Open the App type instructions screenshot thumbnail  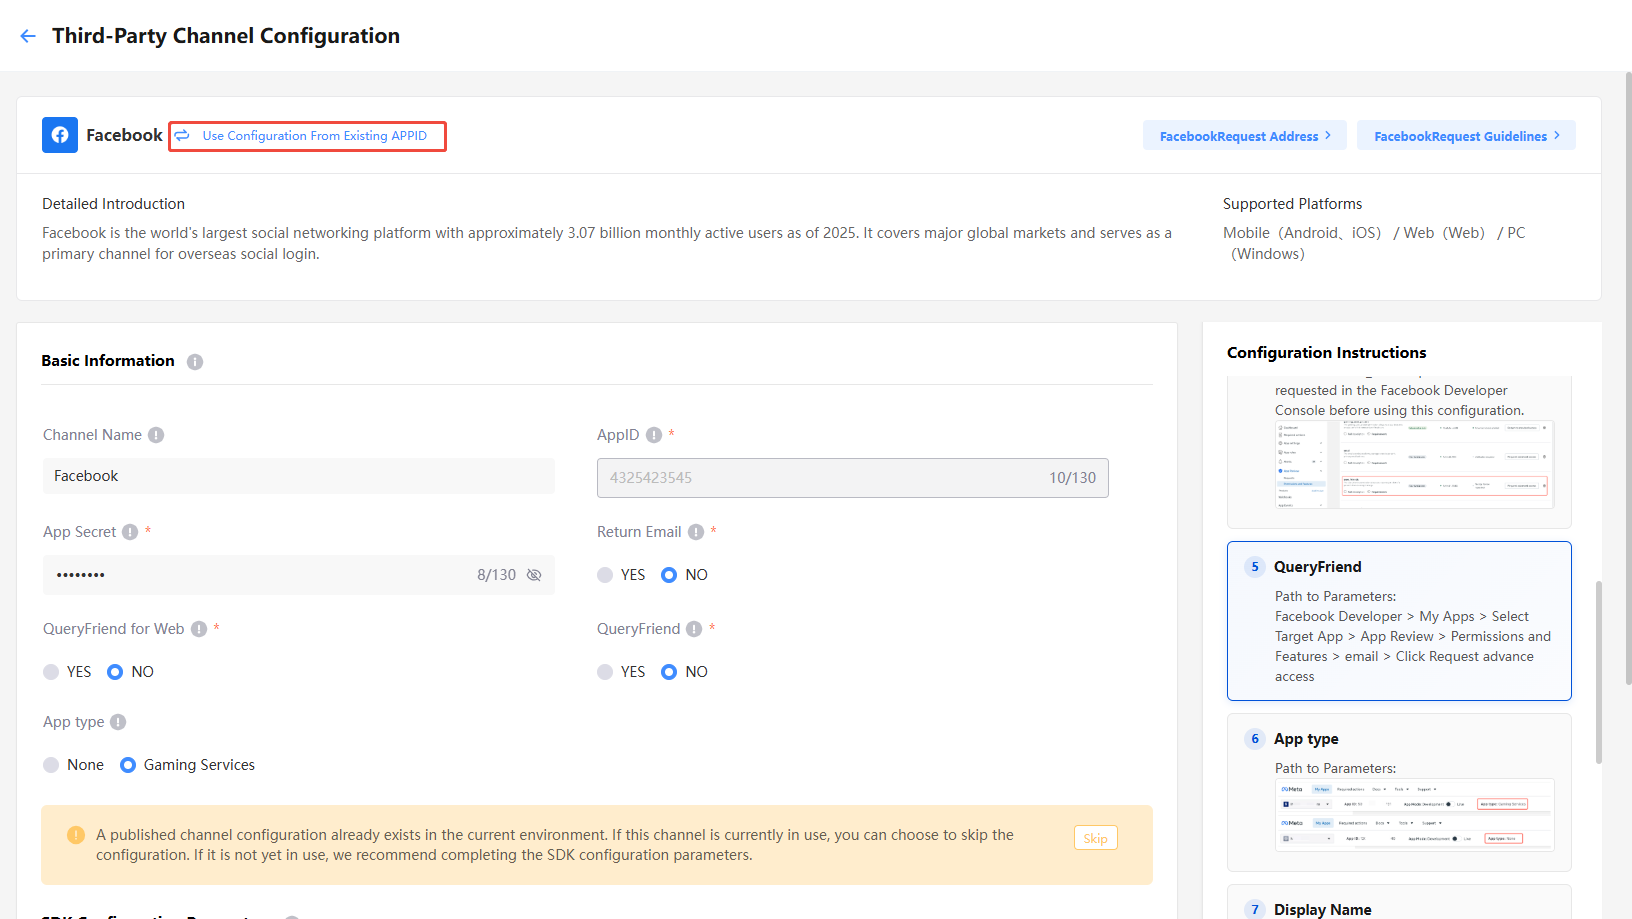[x=1414, y=815]
